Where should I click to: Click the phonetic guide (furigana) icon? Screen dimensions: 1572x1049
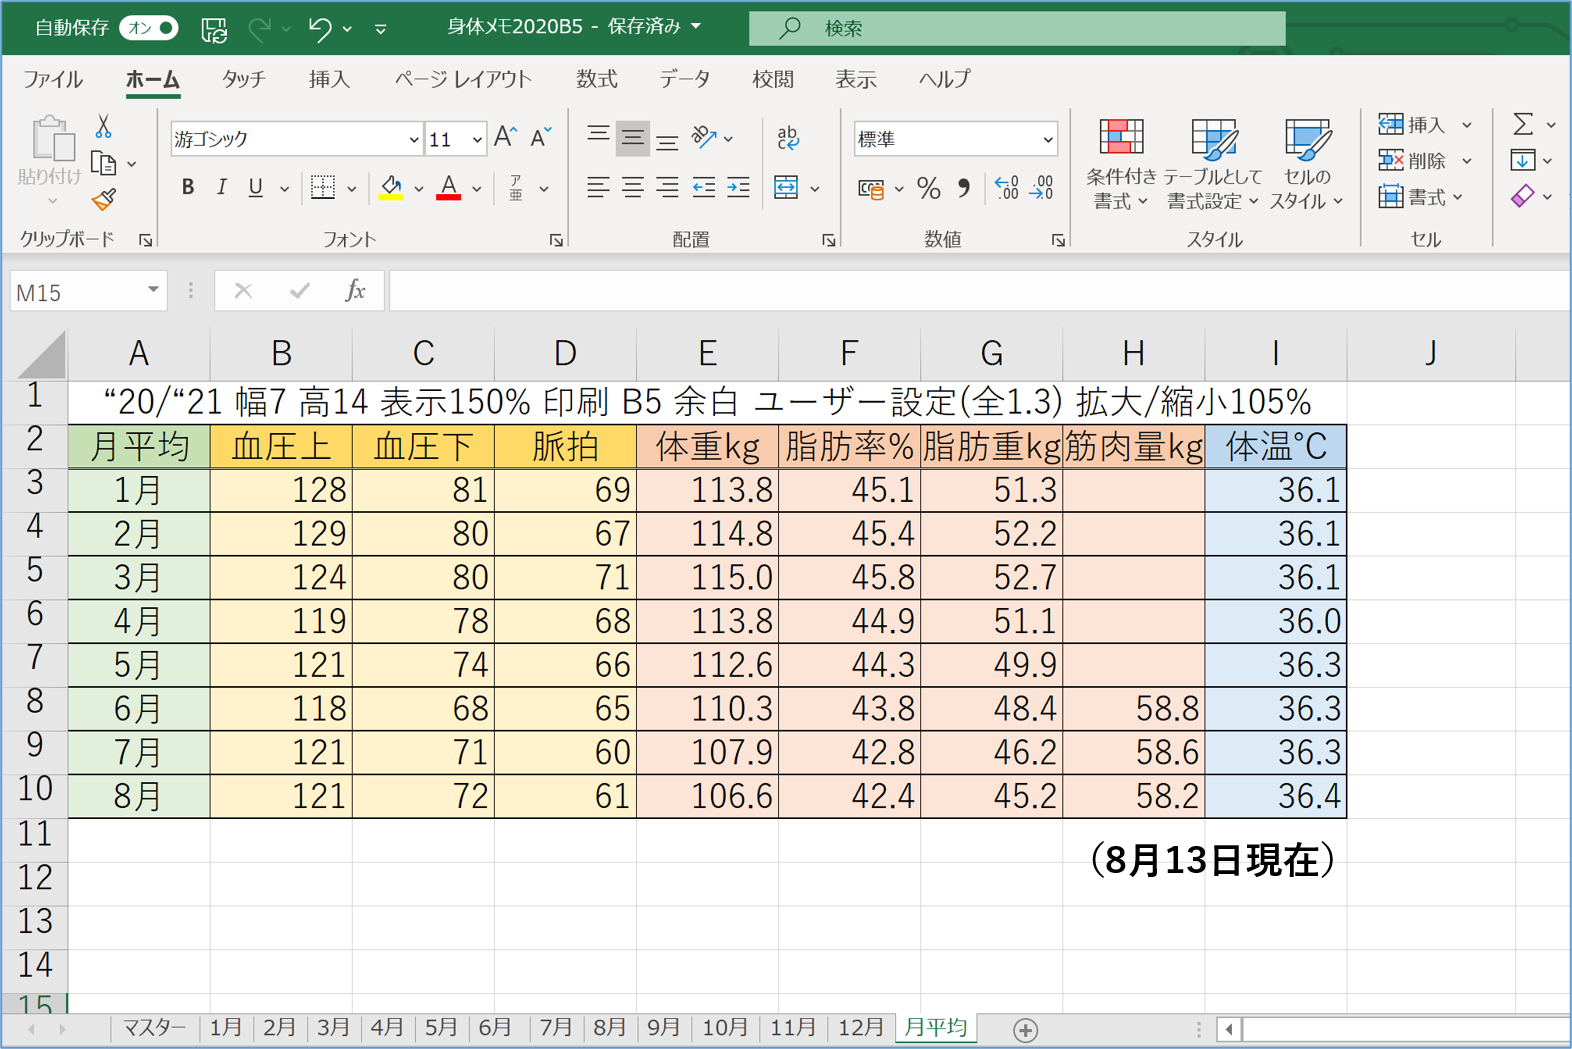click(516, 187)
